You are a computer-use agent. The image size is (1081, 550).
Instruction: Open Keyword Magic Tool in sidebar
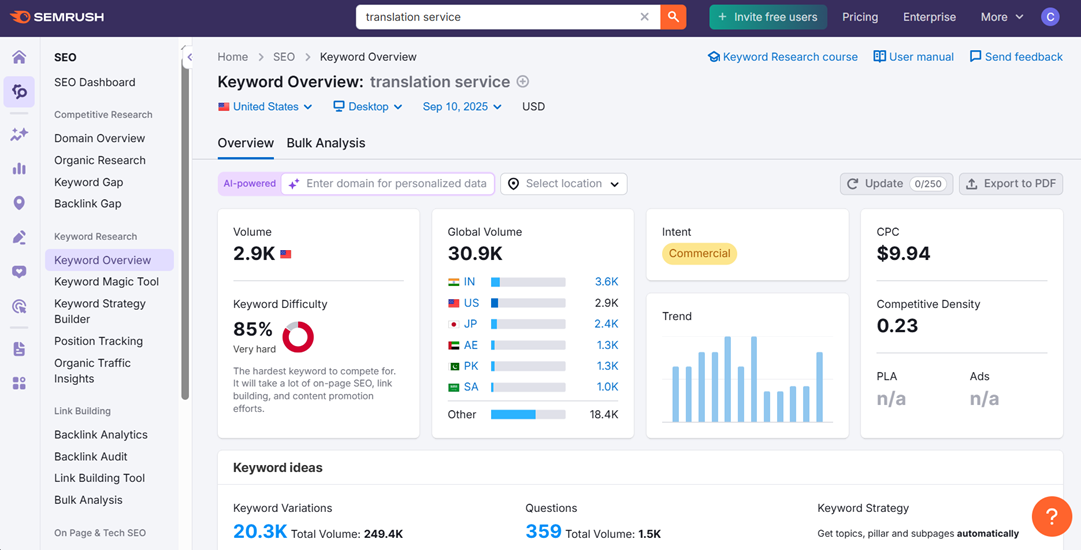[x=107, y=282]
